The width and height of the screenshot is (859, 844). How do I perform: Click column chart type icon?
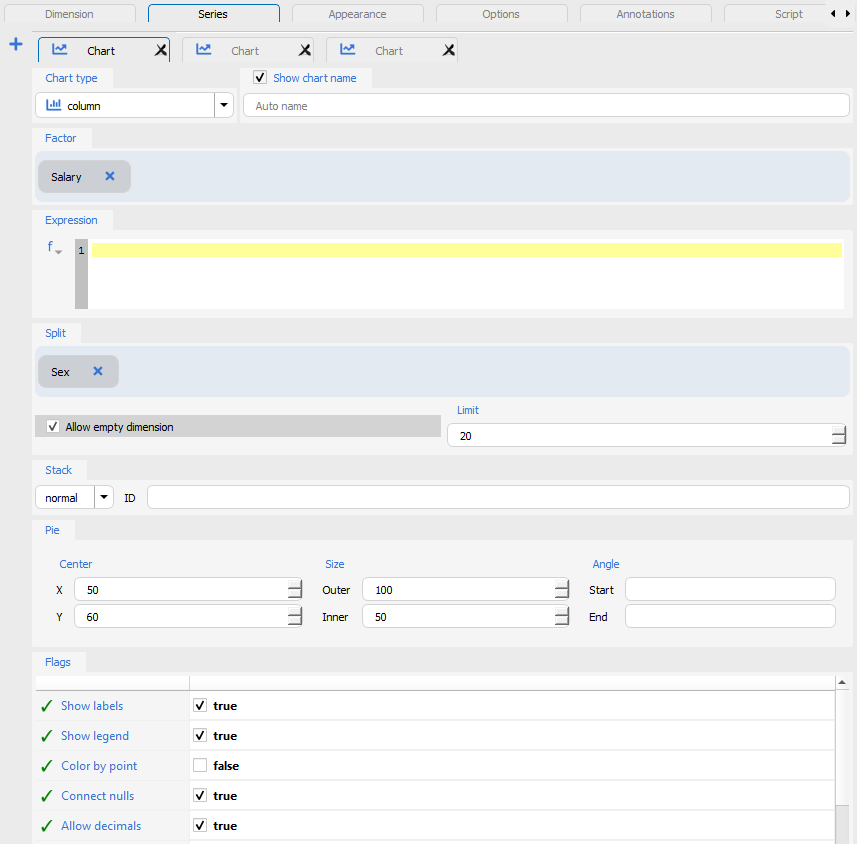click(53, 105)
